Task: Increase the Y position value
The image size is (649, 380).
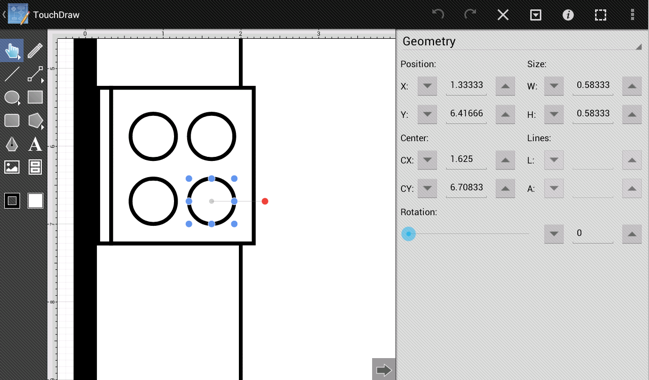Action: pos(505,114)
